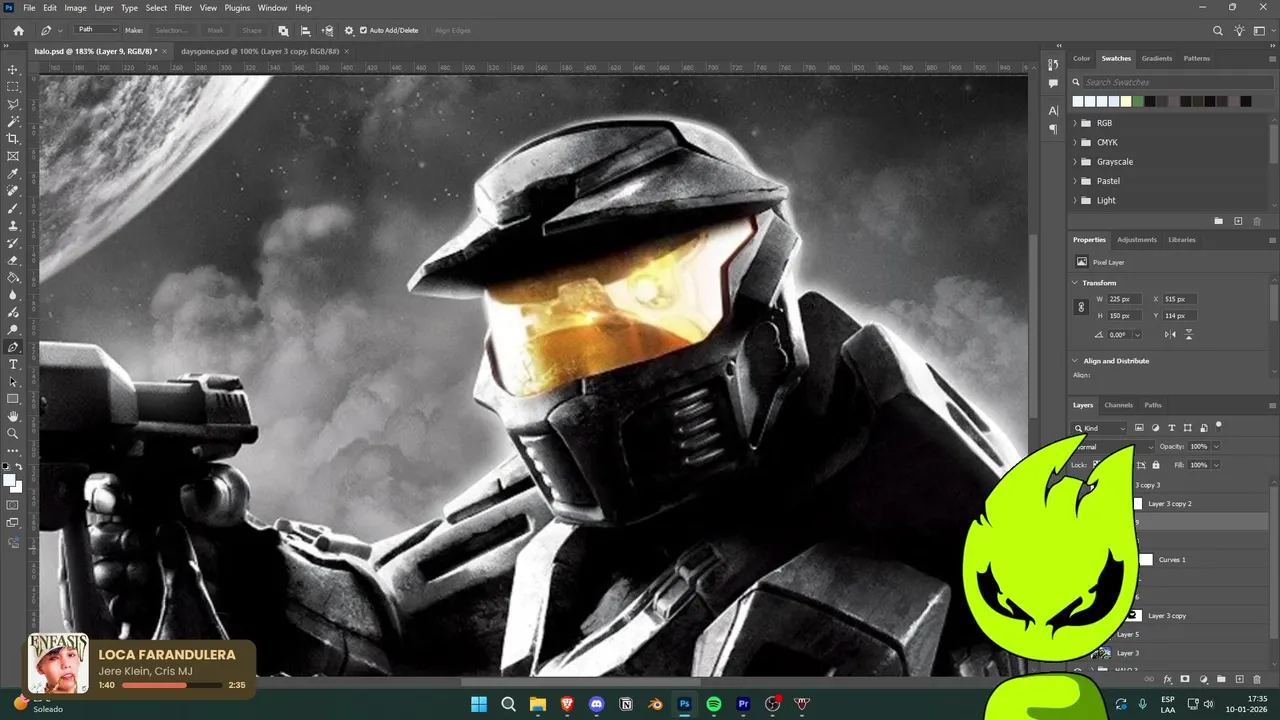
Task: Select the Healing Brush tool
Action: (x=13, y=191)
